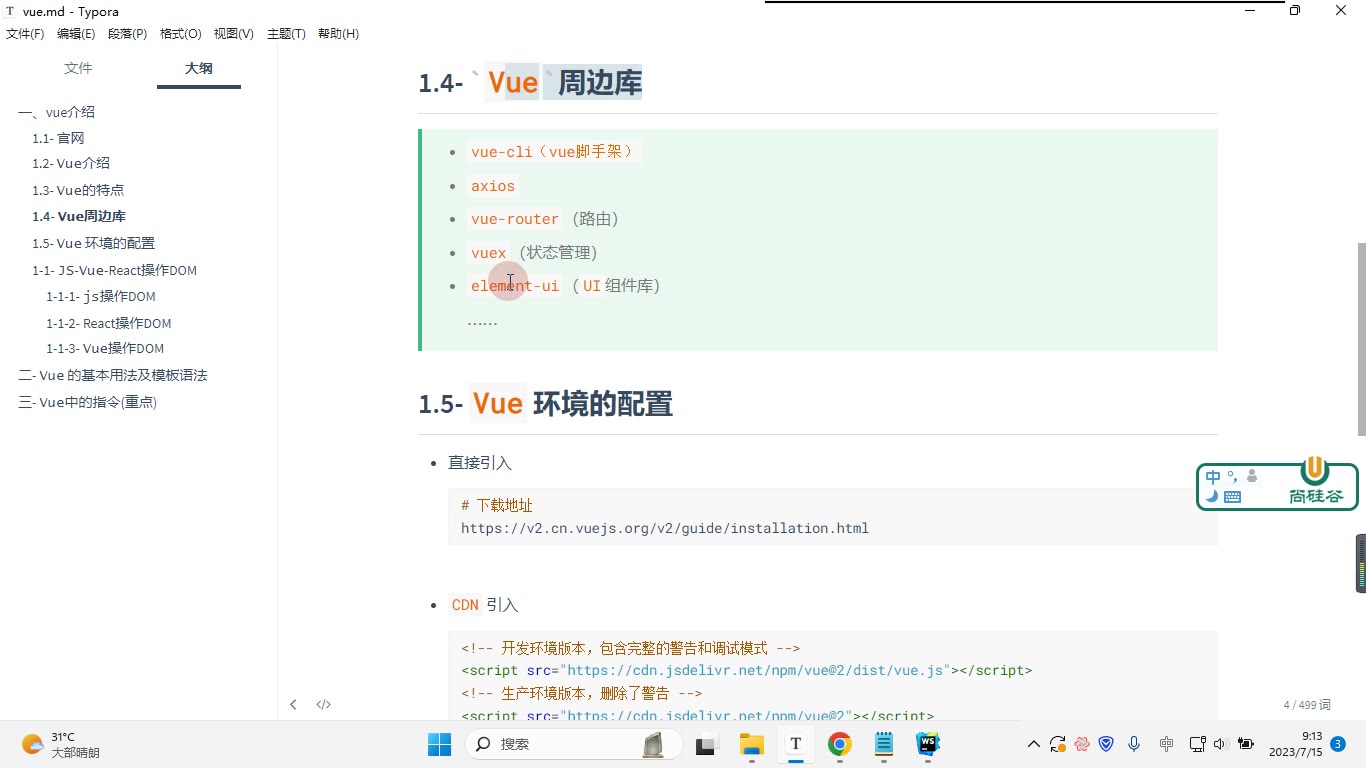Click the Windows Start button
1366x768 pixels.
pos(439,744)
